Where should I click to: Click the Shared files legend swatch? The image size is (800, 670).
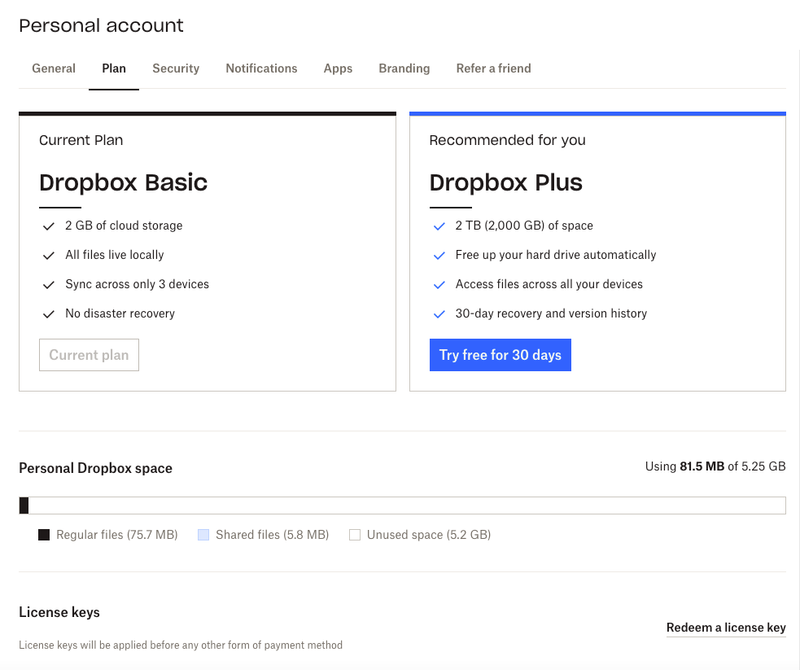point(202,535)
